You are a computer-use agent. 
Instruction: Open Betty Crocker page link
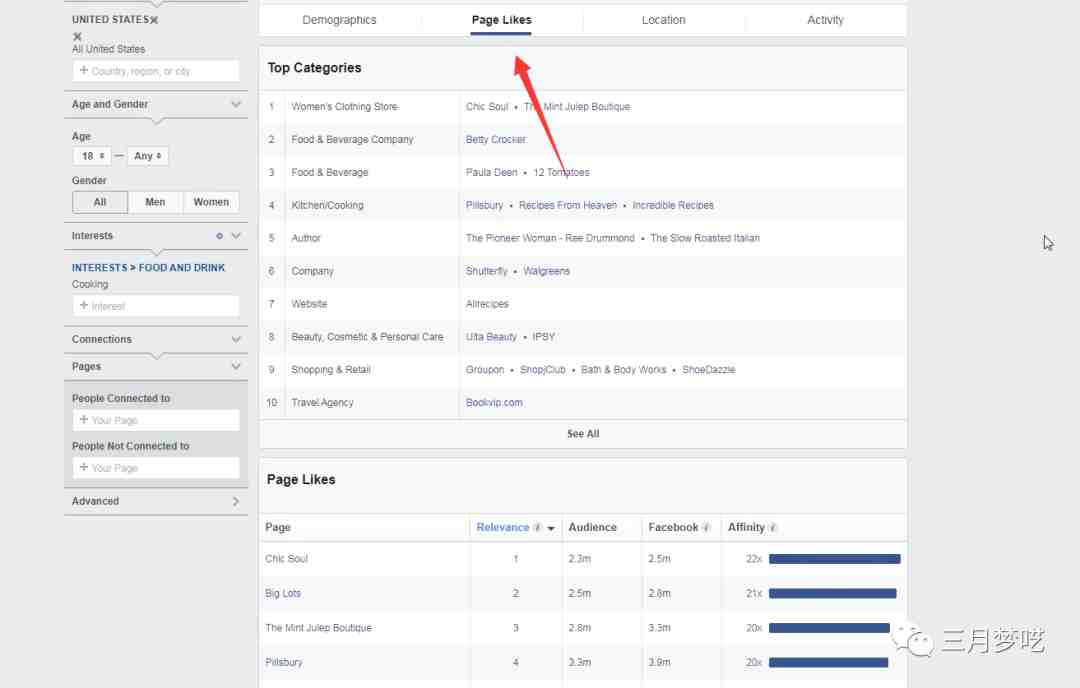tap(496, 140)
